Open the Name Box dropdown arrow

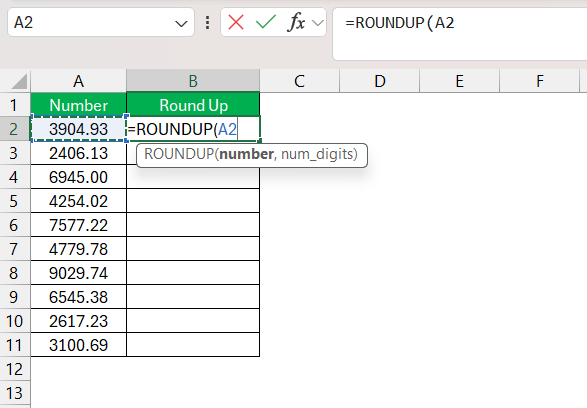pyautogui.click(x=181, y=24)
